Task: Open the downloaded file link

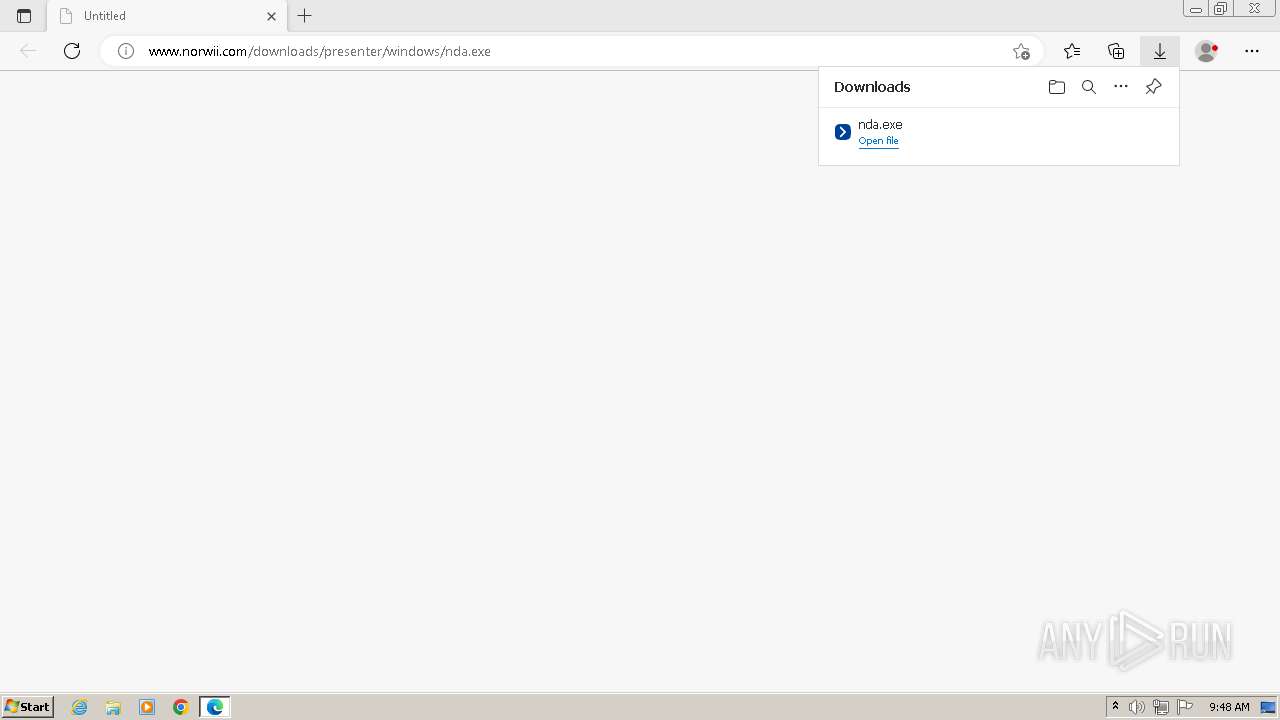Action: point(878,141)
